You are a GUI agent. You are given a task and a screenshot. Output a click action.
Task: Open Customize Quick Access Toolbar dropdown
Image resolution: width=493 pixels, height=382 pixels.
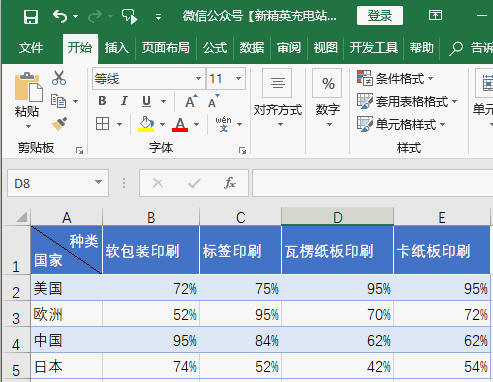click(x=159, y=17)
